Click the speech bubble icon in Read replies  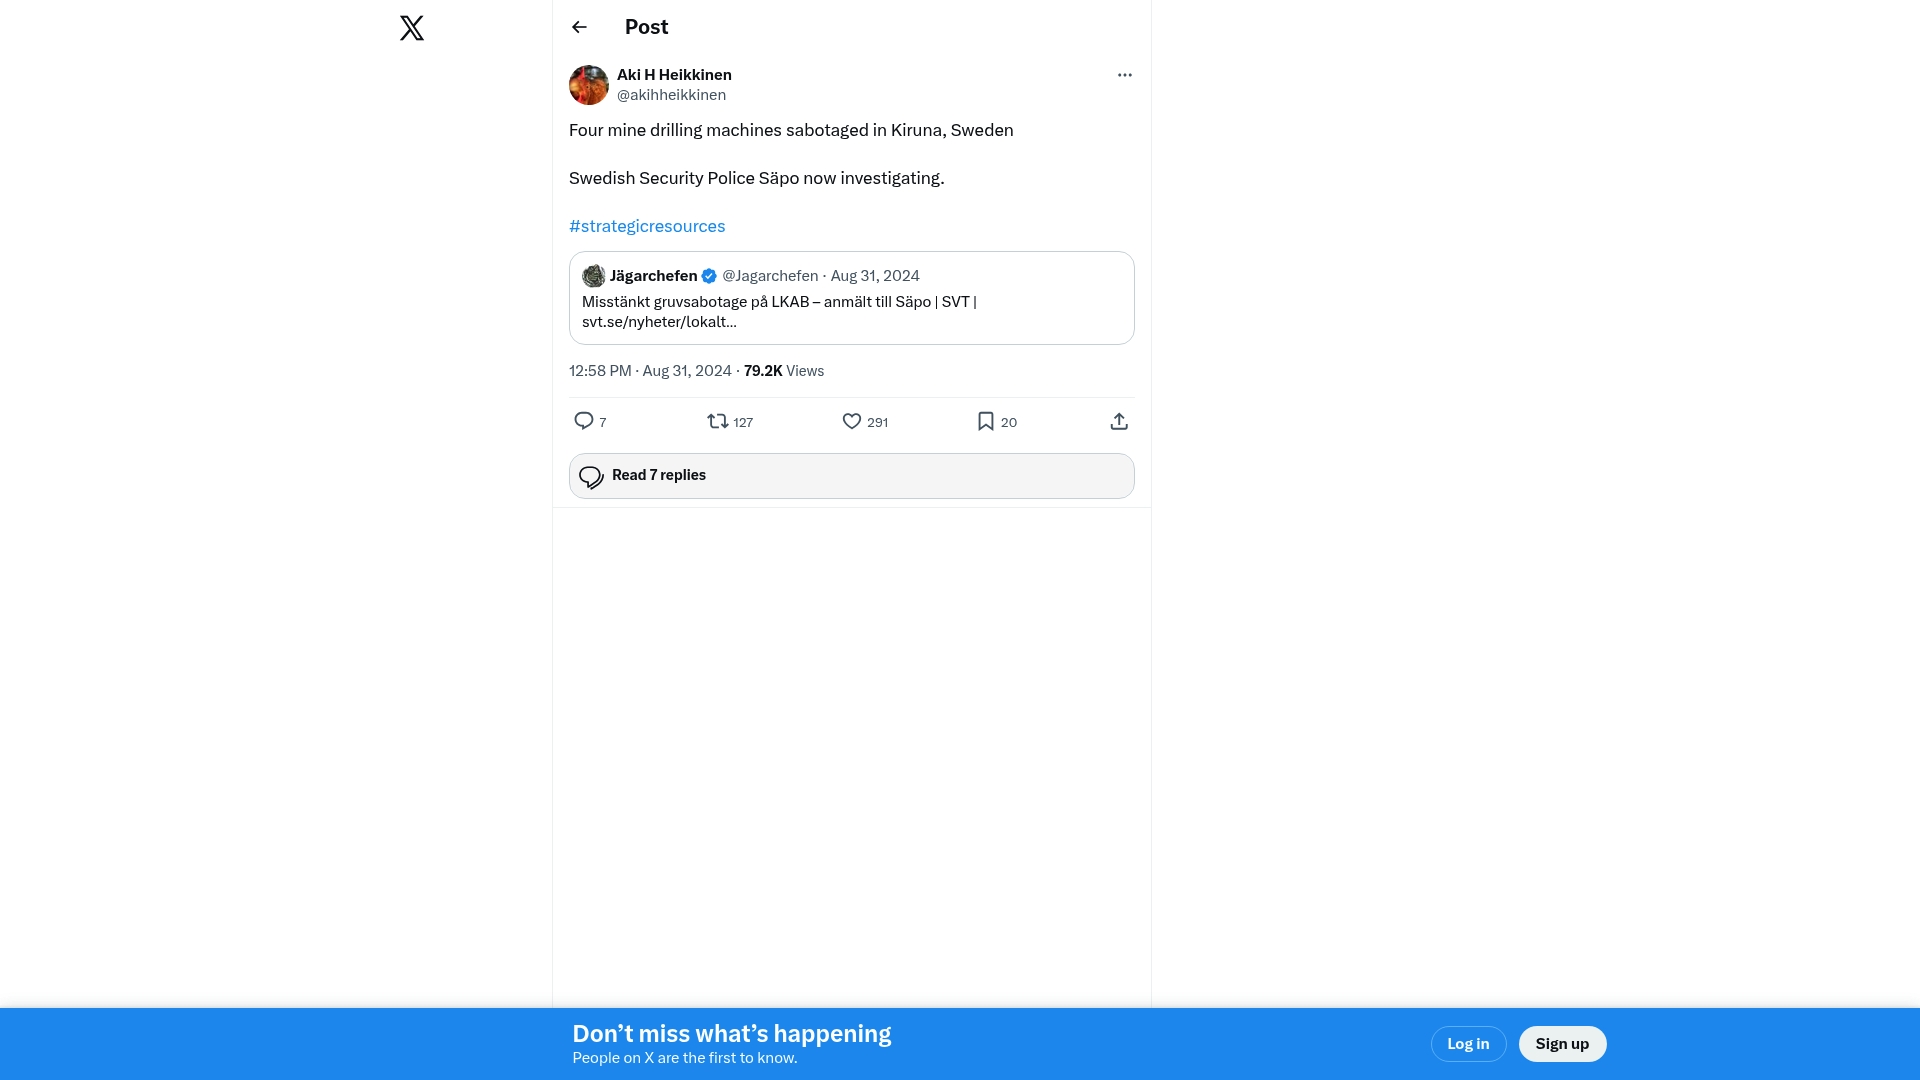click(591, 477)
